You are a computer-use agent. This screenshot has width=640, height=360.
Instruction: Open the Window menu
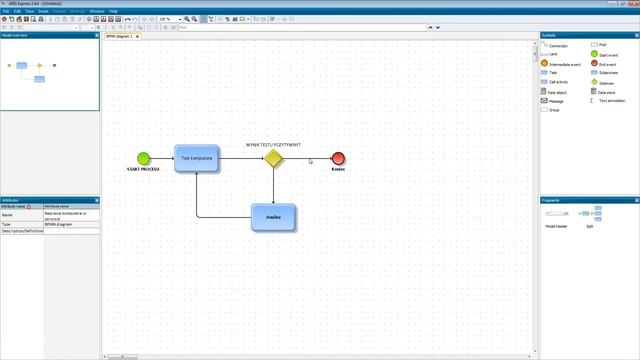click(x=97, y=11)
